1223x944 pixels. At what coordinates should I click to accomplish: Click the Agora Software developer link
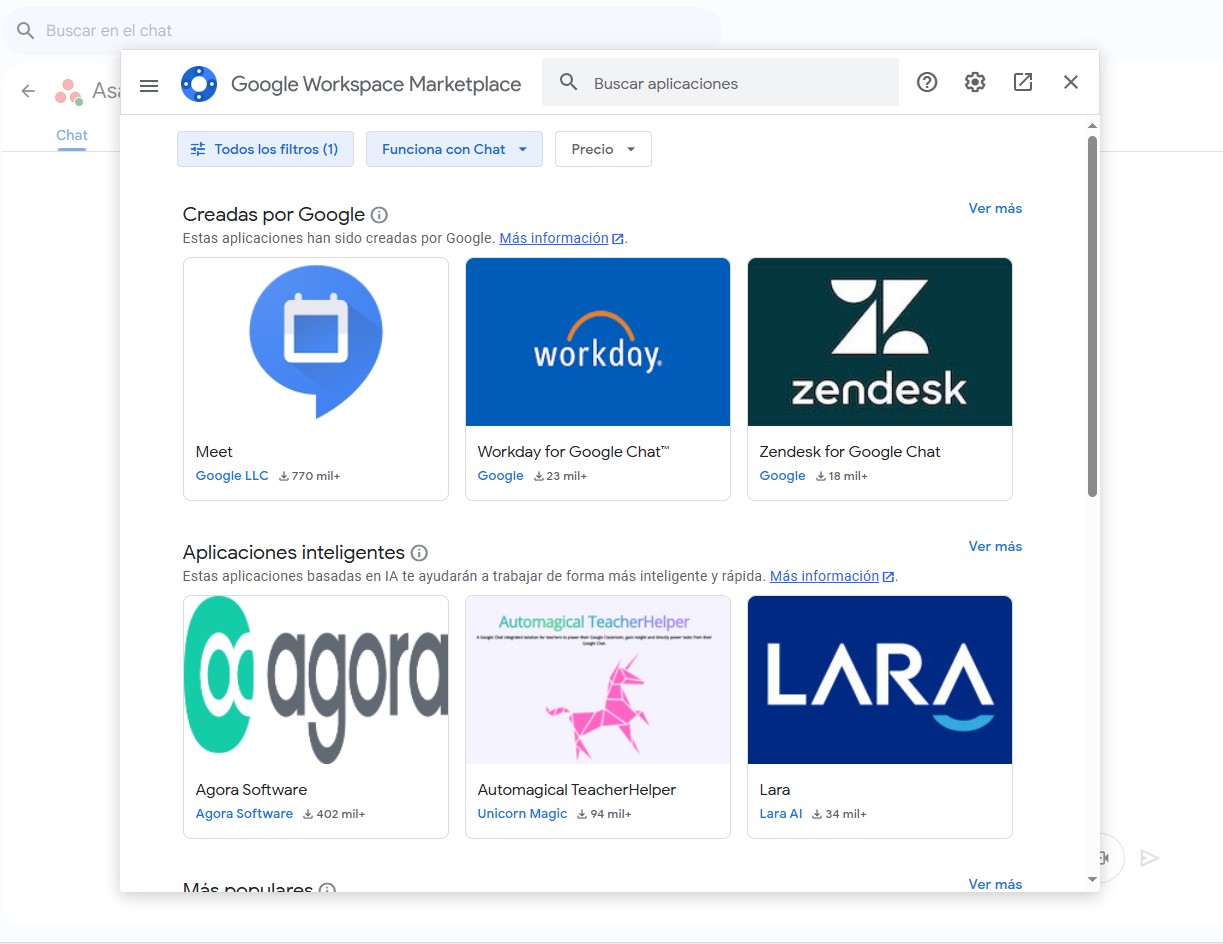pos(244,814)
